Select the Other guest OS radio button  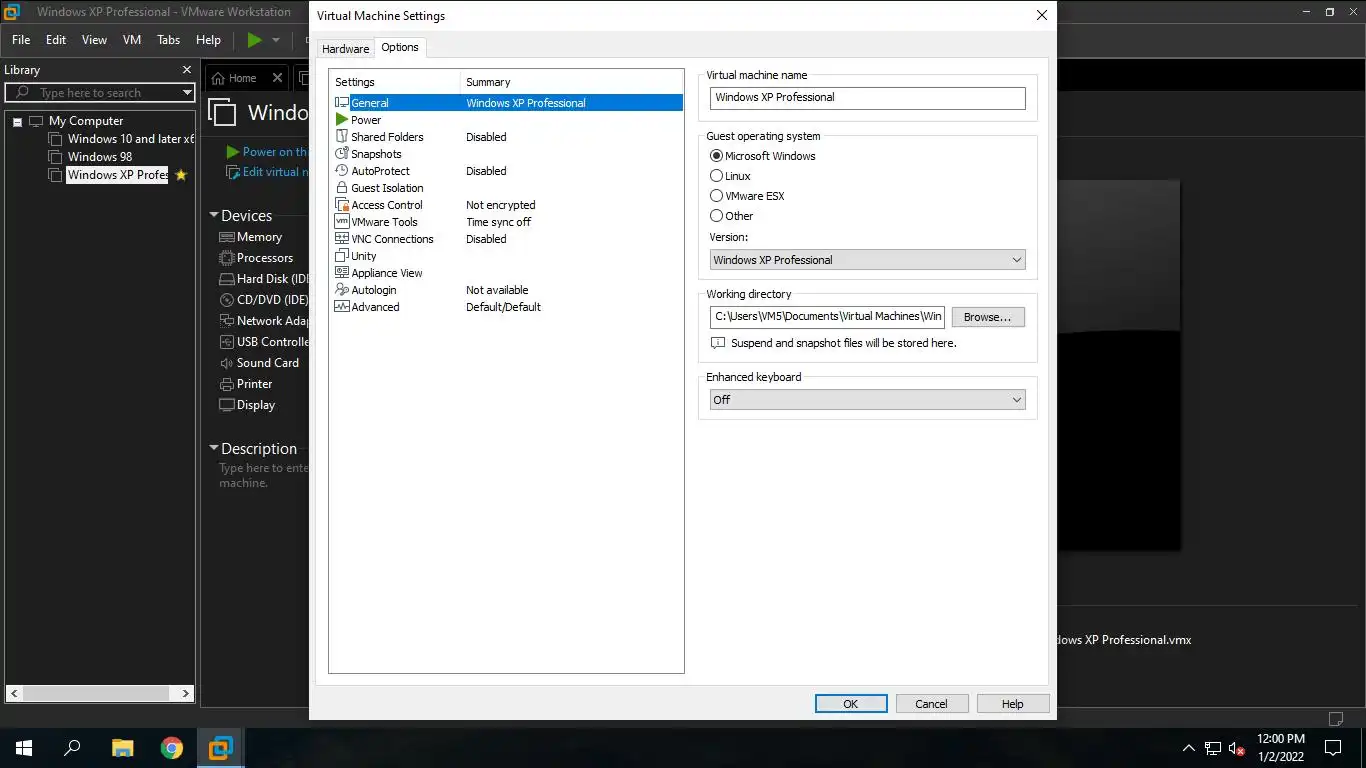click(716, 216)
